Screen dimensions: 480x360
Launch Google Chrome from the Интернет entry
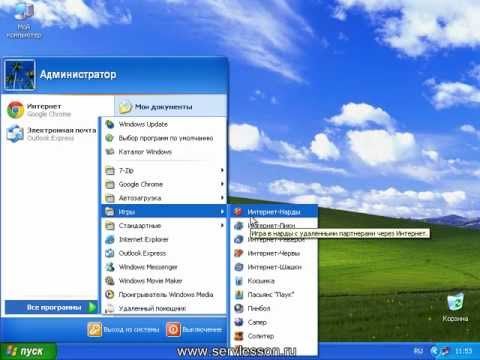click(50, 110)
